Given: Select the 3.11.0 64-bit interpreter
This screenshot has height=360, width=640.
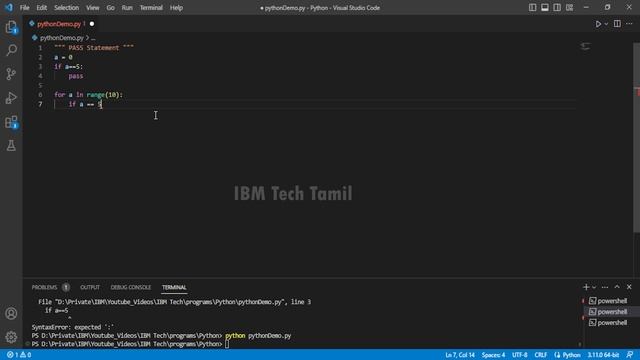Looking at the screenshot, I should point(603,355).
